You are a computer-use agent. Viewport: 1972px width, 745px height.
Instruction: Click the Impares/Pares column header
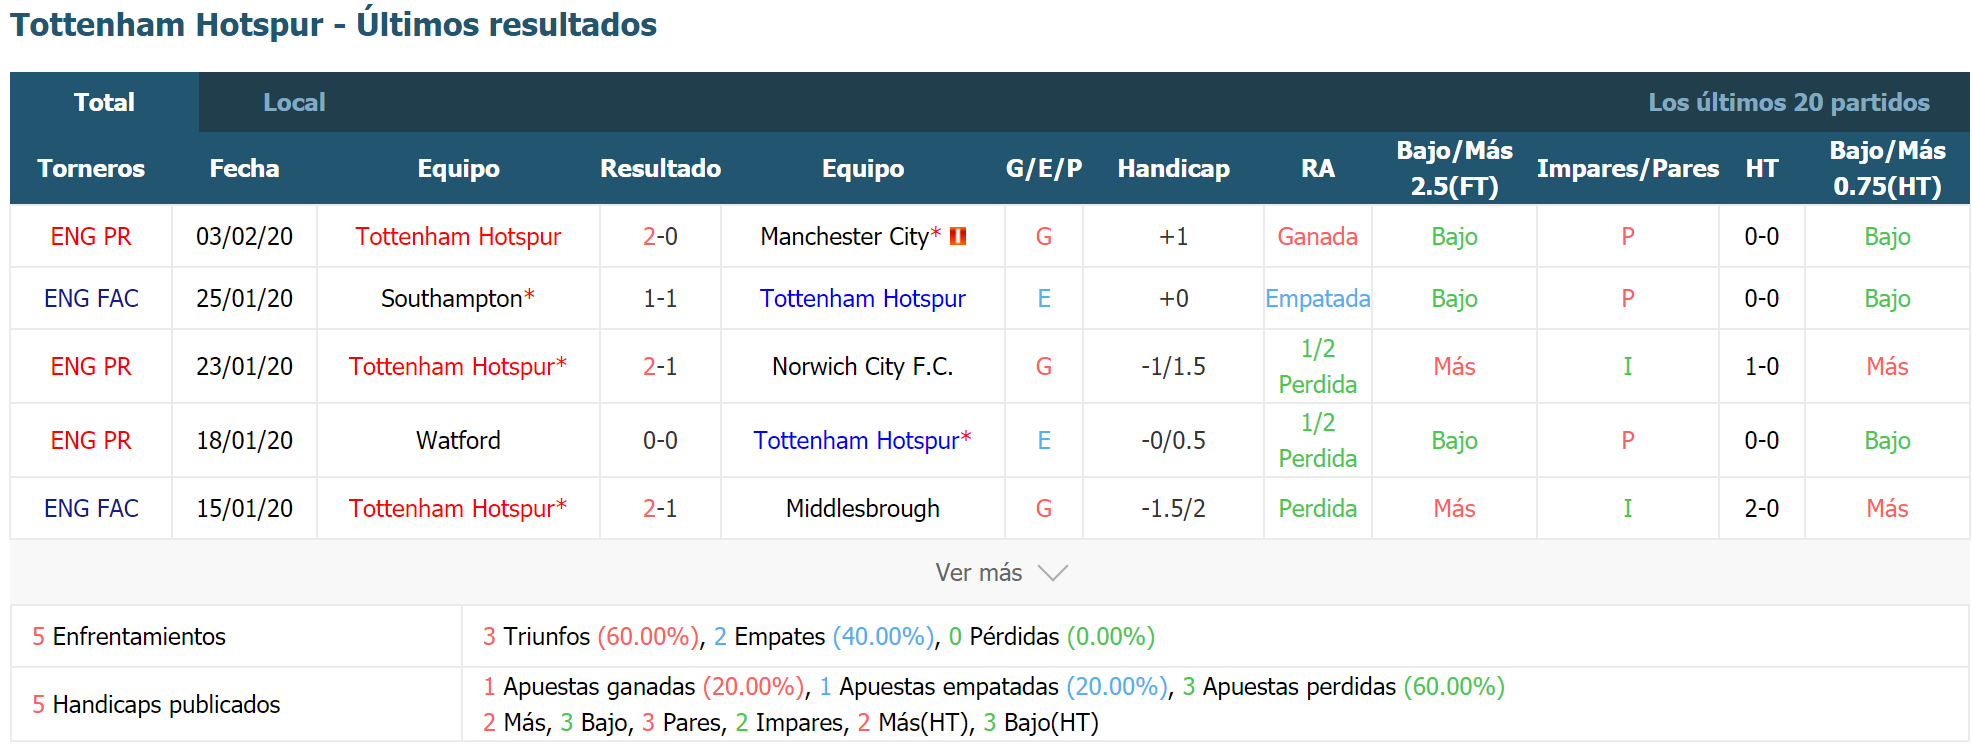(1628, 168)
